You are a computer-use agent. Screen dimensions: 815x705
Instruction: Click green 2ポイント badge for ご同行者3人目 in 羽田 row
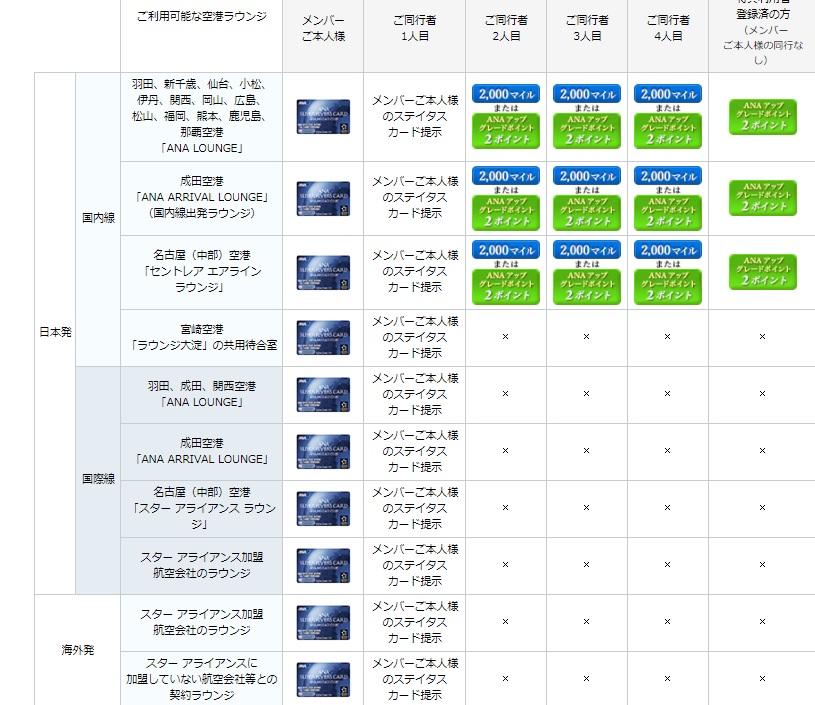click(x=587, y=131)
